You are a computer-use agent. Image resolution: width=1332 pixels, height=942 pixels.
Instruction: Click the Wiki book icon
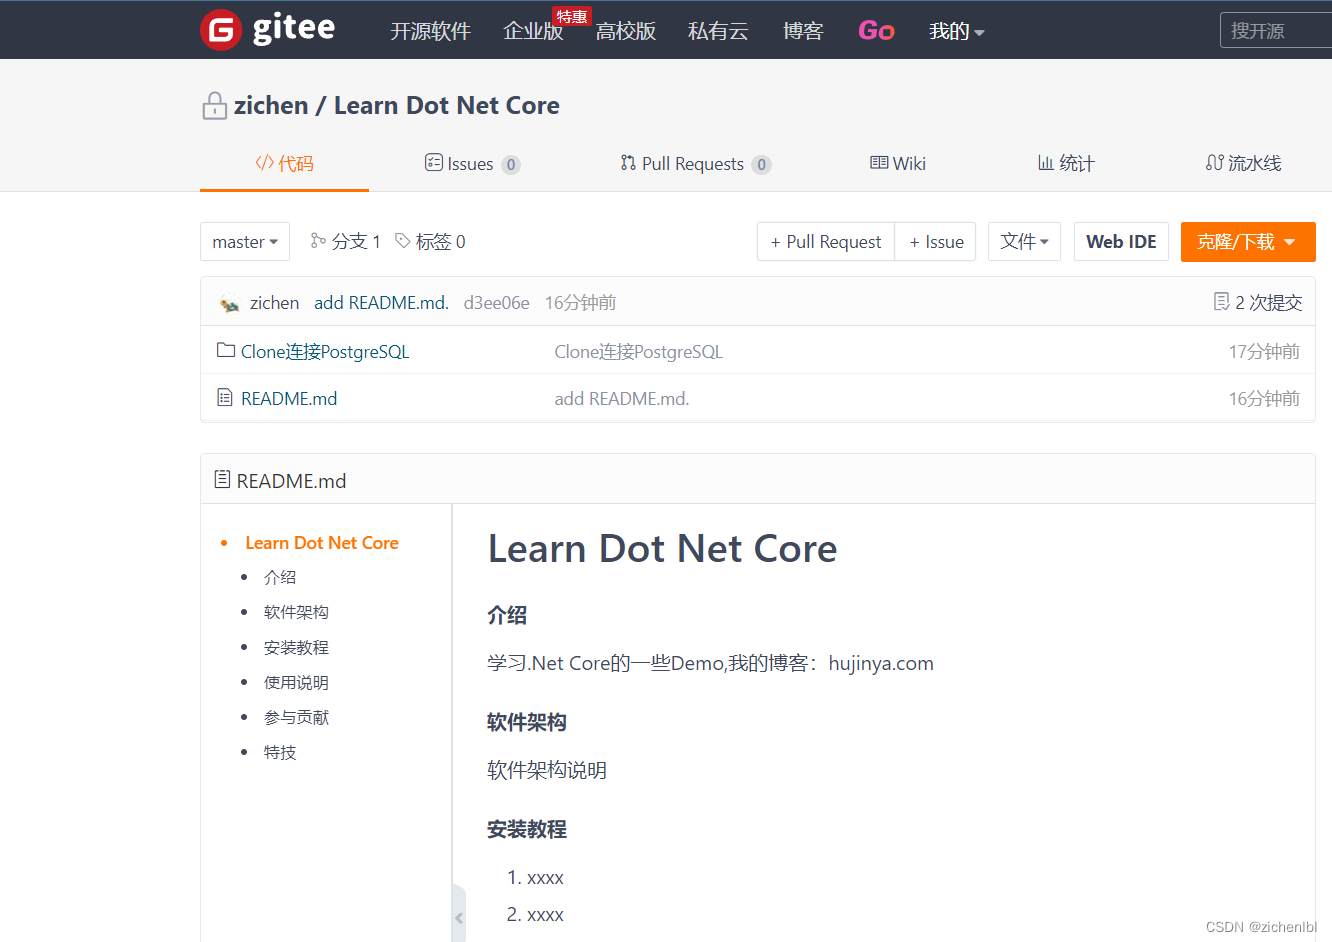879,163
